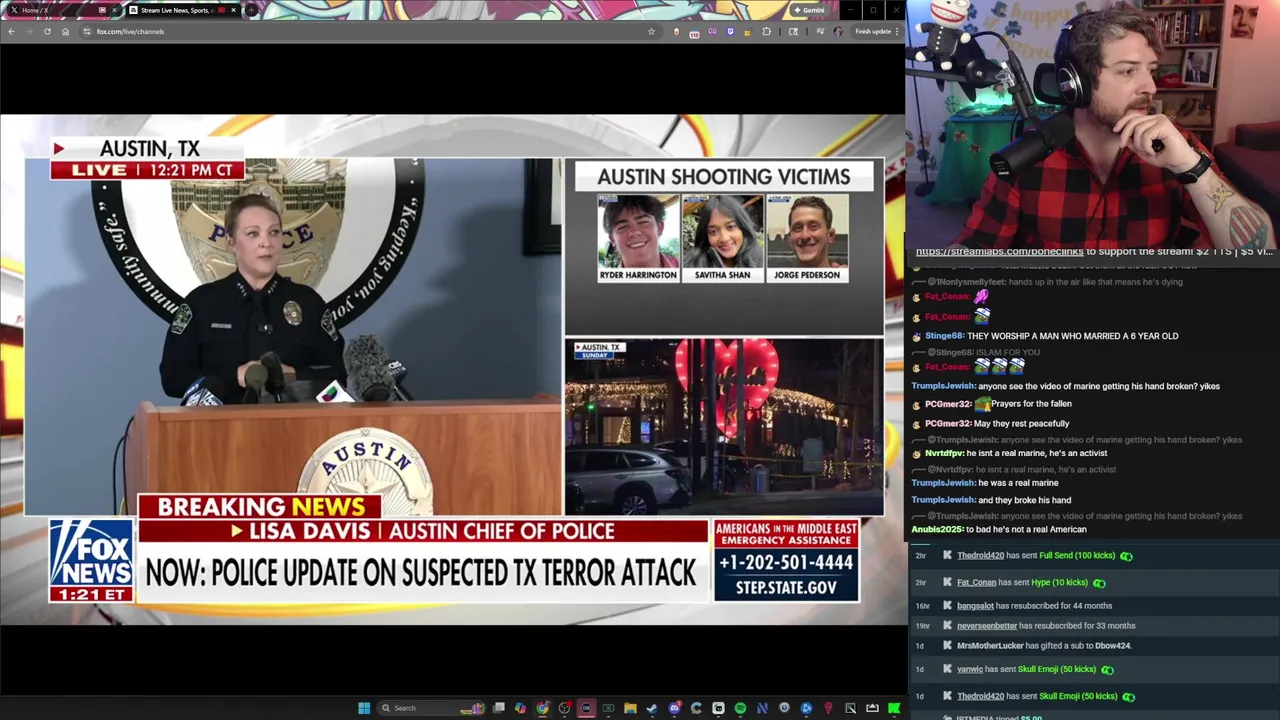Click TrumpIsJewish 'and they broke his hand' message
Viewport: 1280px width, 720px height.
(x=992, y=500)
